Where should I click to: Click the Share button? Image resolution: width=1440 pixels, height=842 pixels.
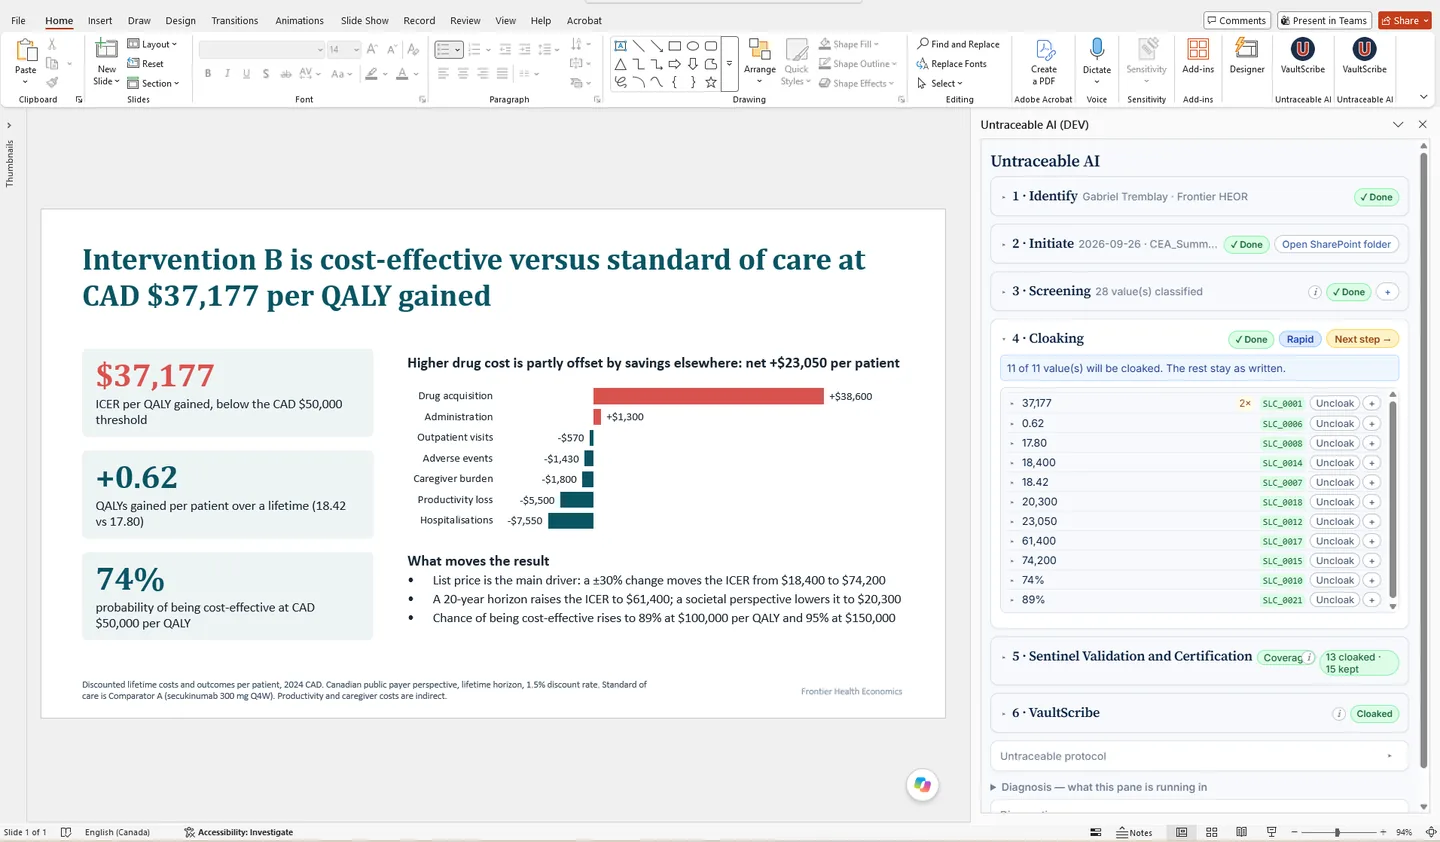coord(1405,20)
